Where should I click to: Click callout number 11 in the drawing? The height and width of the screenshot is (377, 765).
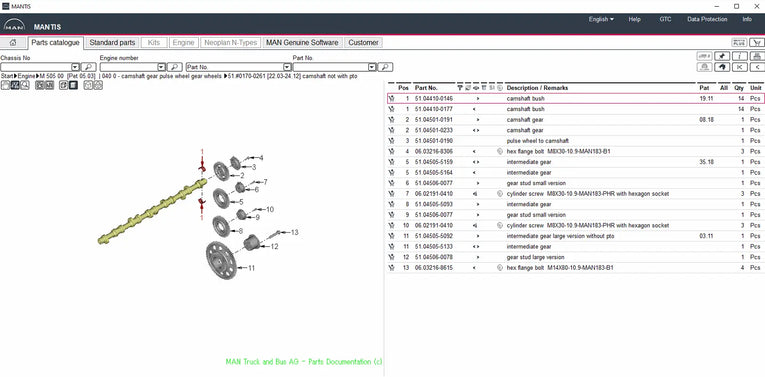[x=251, y=268]
